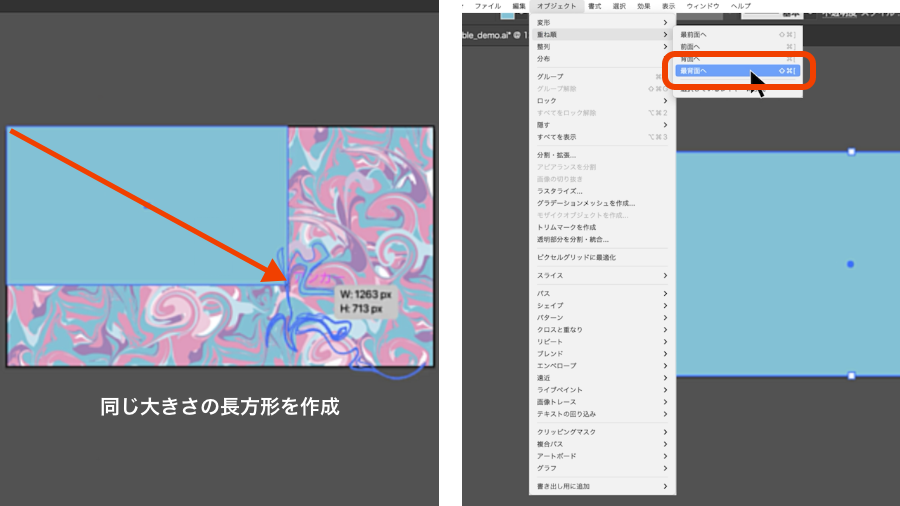Expand the 画像トレース submenu

point(602,402)
